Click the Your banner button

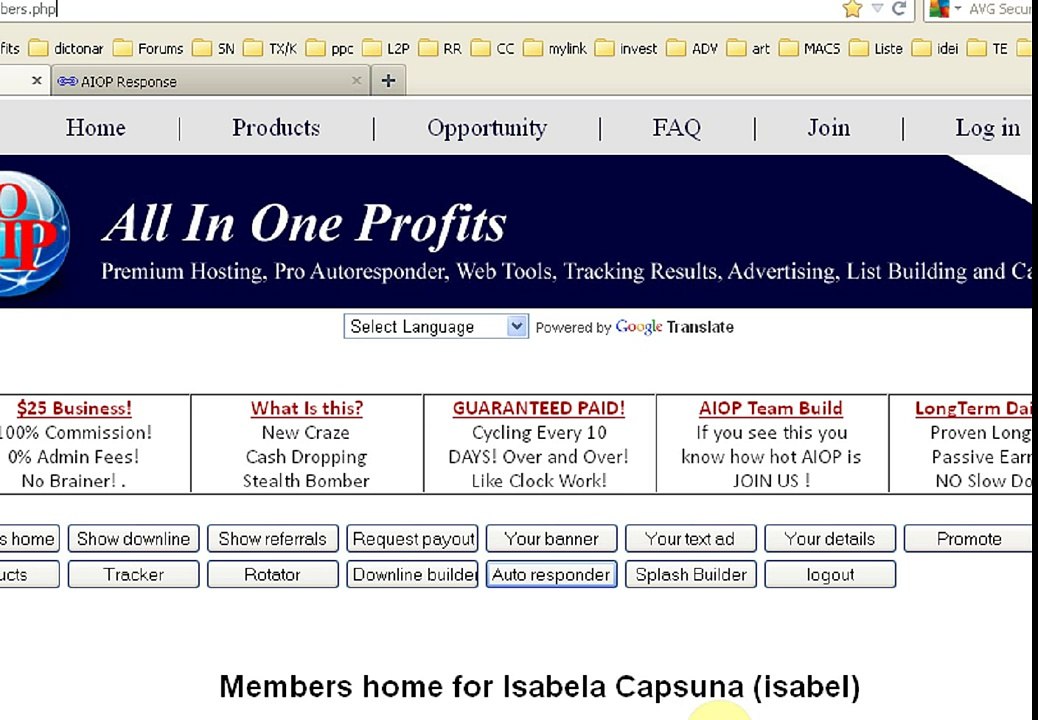pos(551,539)
